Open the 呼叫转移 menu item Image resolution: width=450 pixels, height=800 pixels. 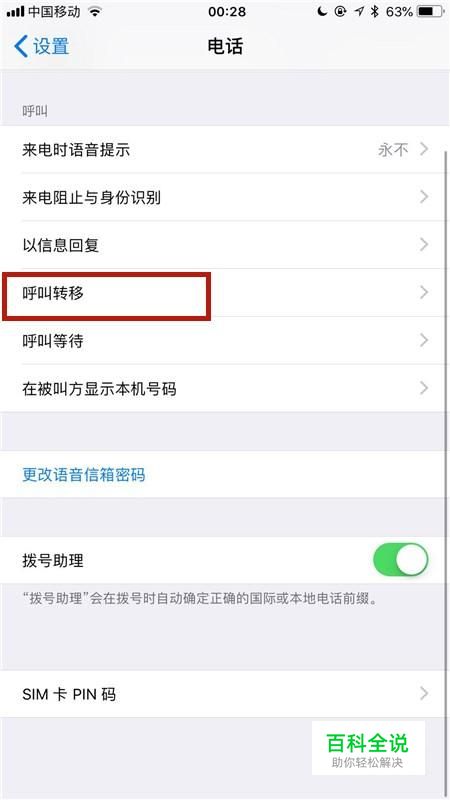pos(225,293)
